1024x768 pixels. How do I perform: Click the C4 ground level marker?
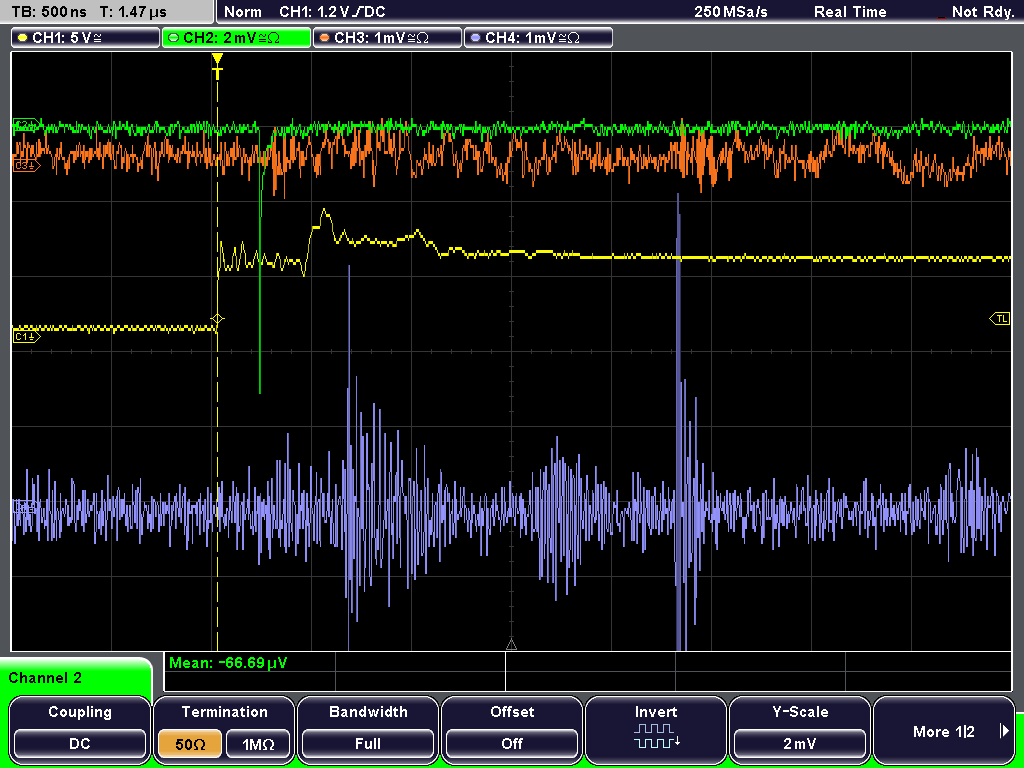[26, 505]
